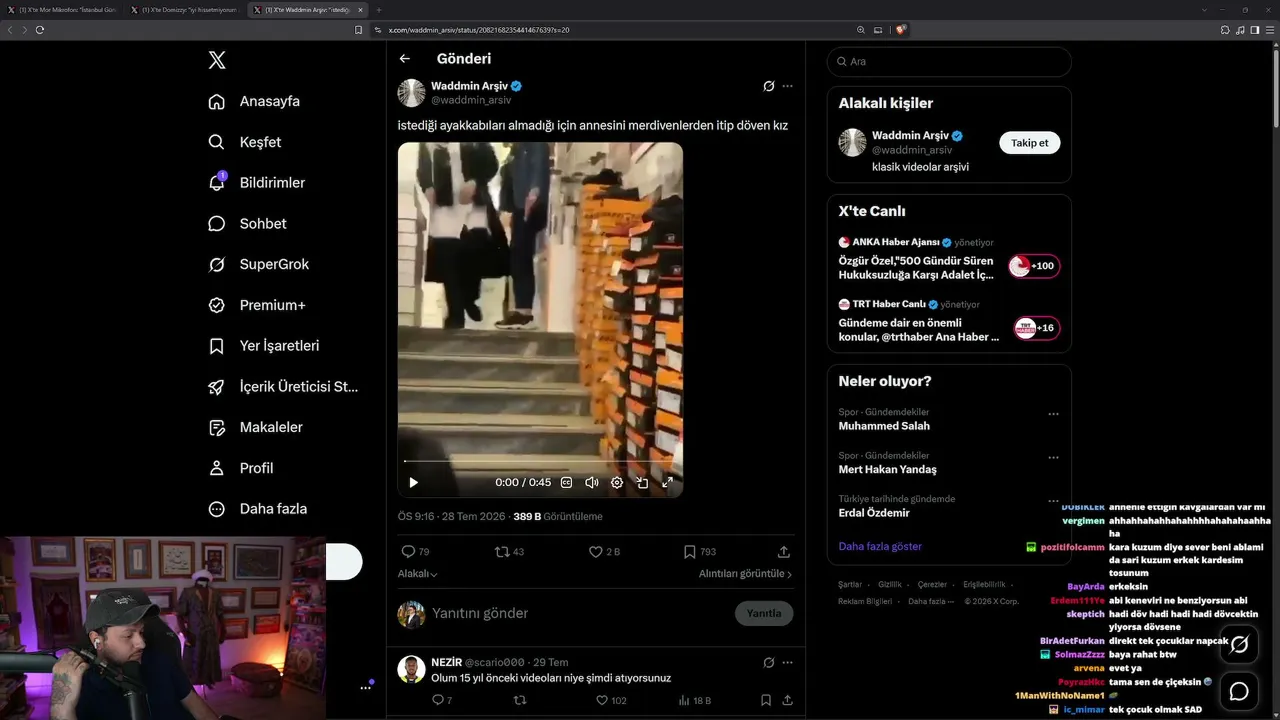Viewport: 1280px width, 720px height.
Task: Open Waddmin Arşiv avatar on the post
Action: [412, 93]
